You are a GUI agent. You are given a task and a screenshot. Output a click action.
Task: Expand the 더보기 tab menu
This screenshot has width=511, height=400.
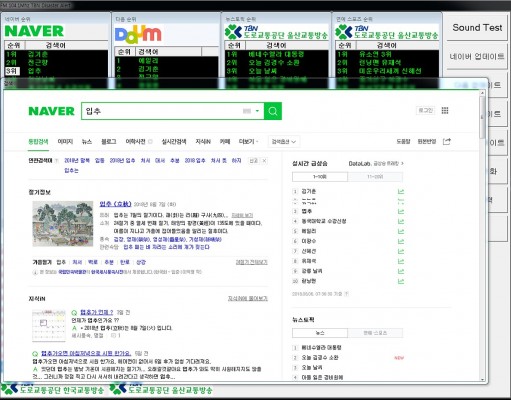tap(248, 142)
